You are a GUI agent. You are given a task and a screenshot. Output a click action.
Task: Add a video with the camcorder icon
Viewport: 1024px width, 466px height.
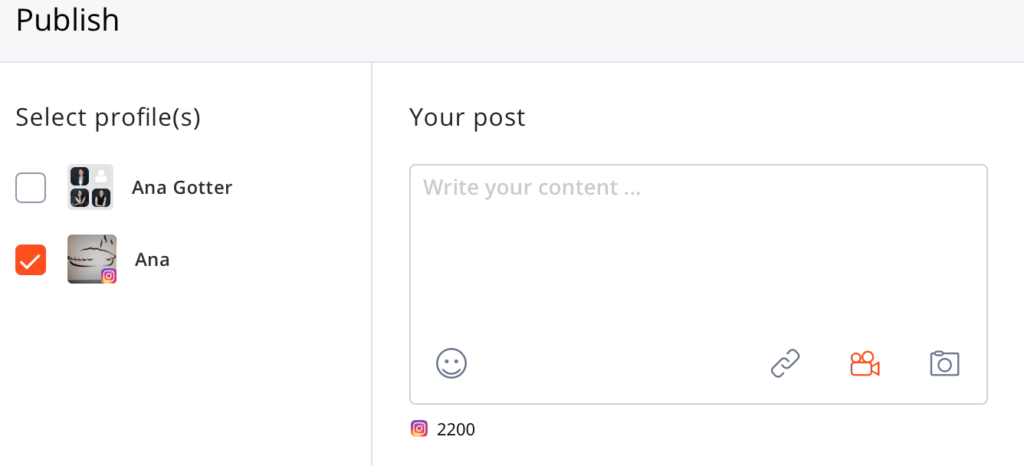tap(864, 363)
